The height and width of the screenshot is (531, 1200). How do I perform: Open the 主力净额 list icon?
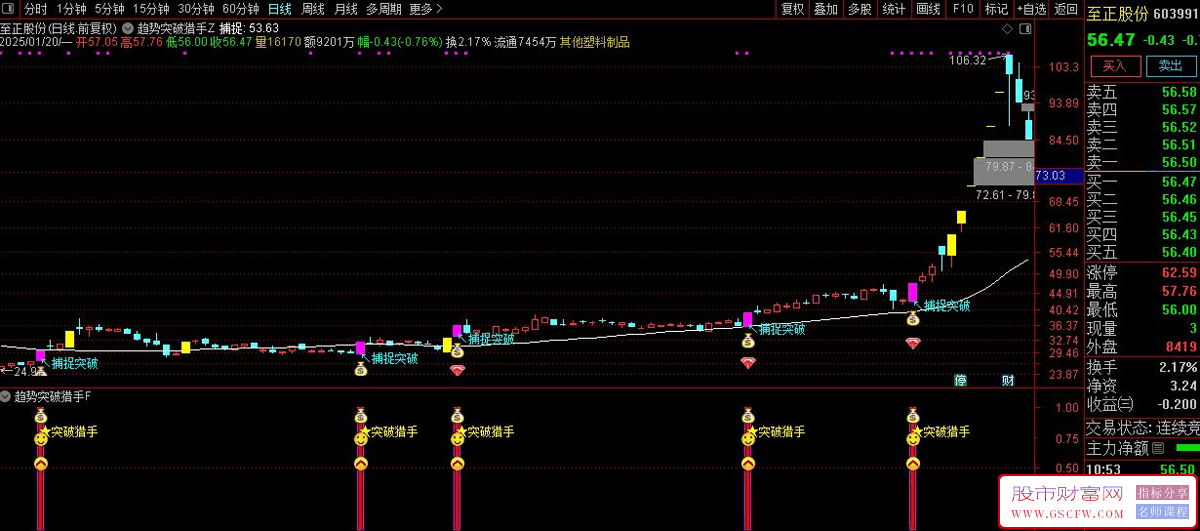1159,448
